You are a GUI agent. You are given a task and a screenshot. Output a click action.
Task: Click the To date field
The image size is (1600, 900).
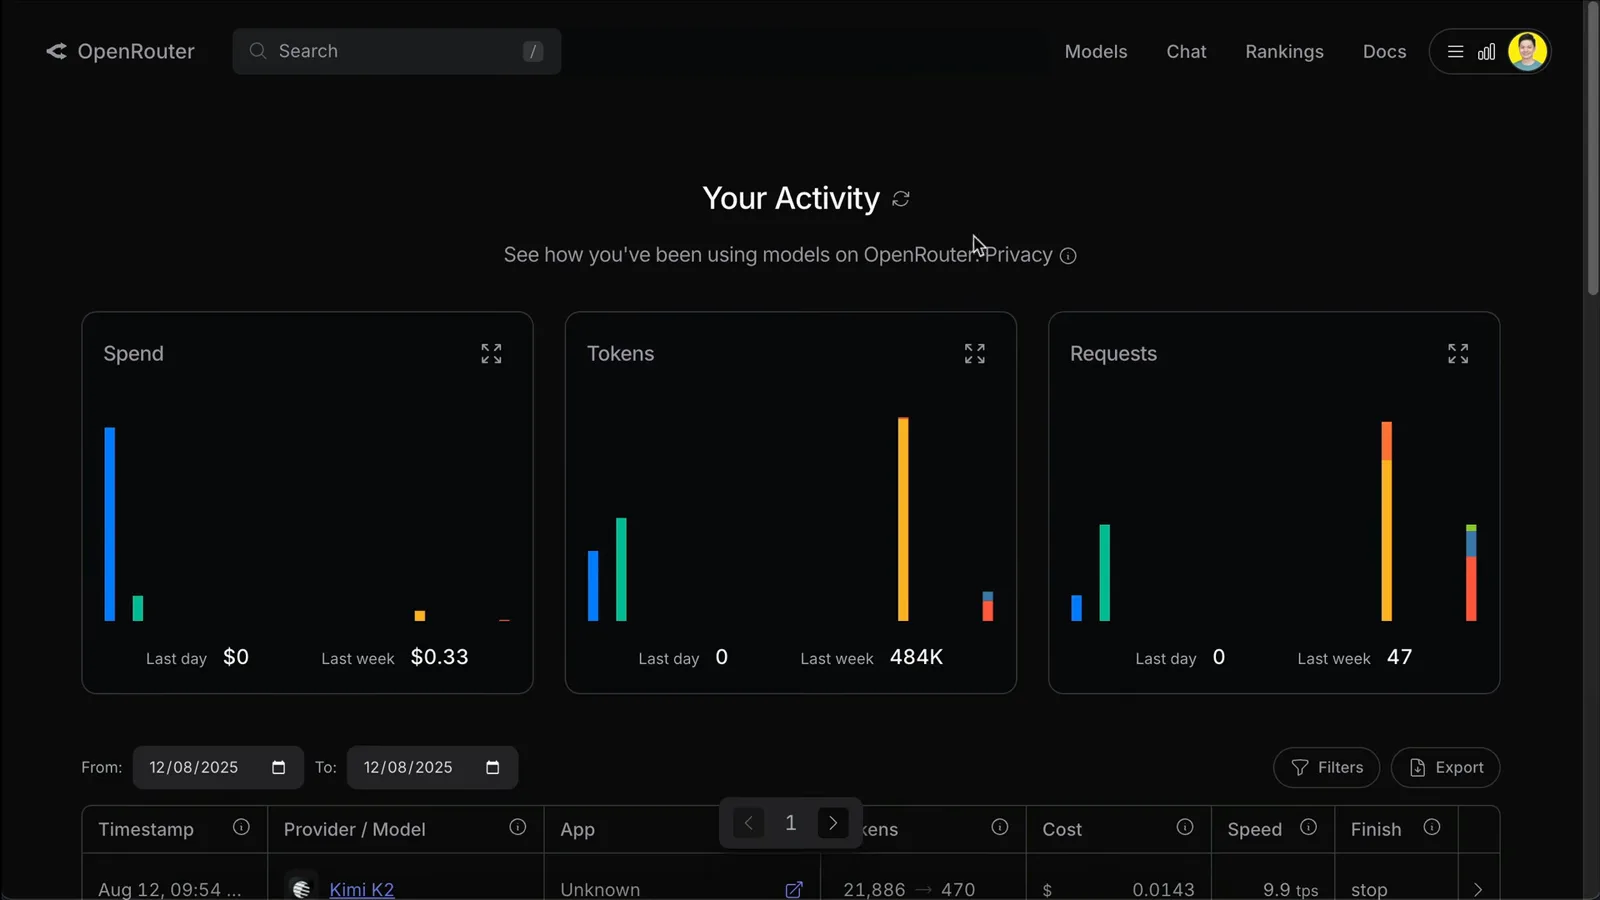tap(432, 767)
